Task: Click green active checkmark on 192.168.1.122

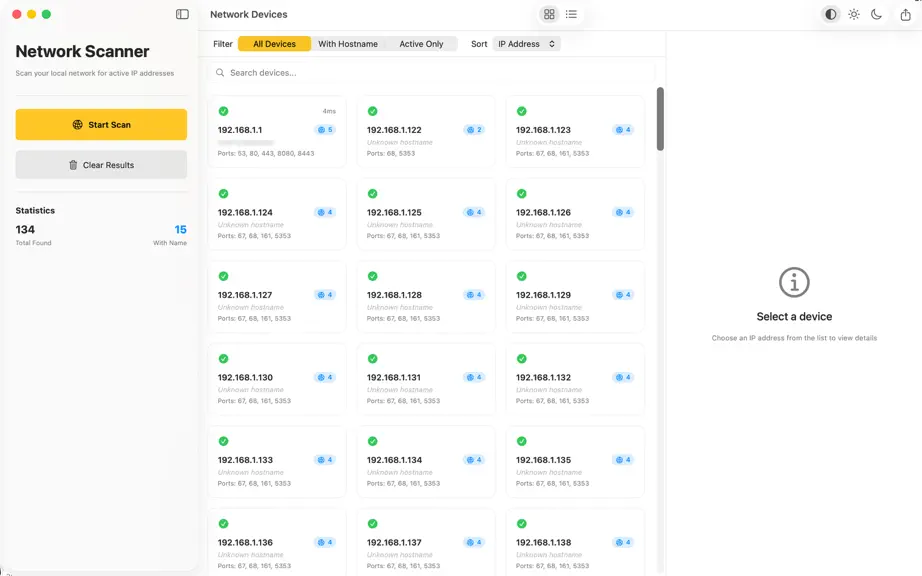Action: pyautogui.click(x=372, y=111)
